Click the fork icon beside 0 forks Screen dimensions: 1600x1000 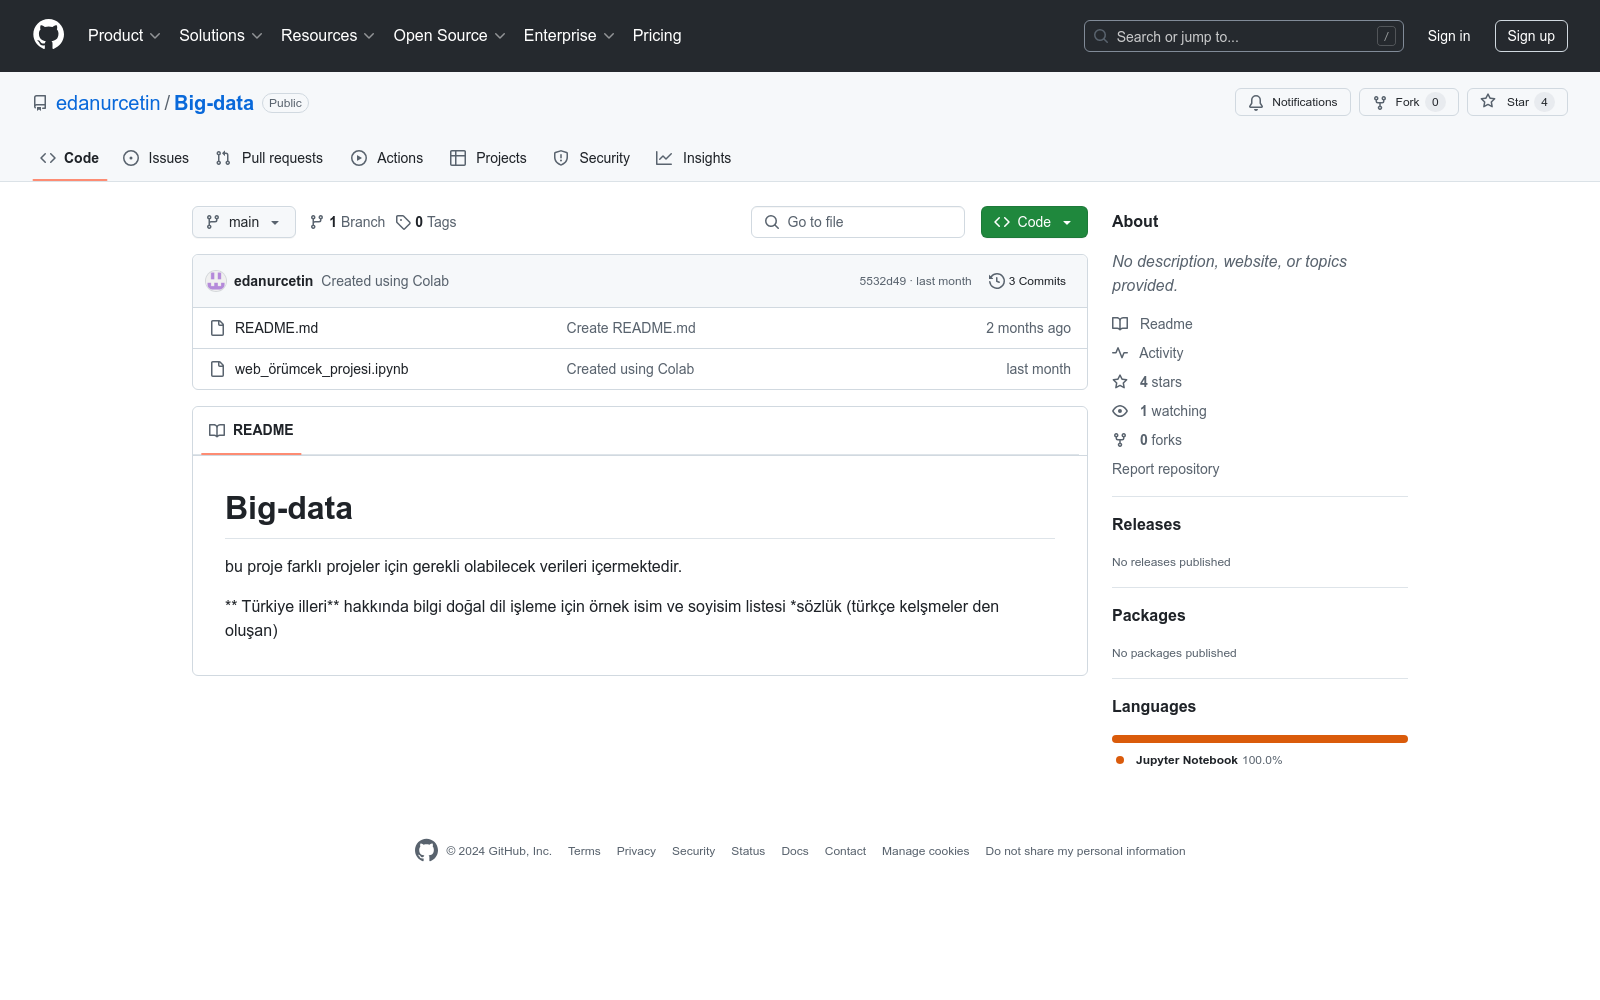point(1120,440)
